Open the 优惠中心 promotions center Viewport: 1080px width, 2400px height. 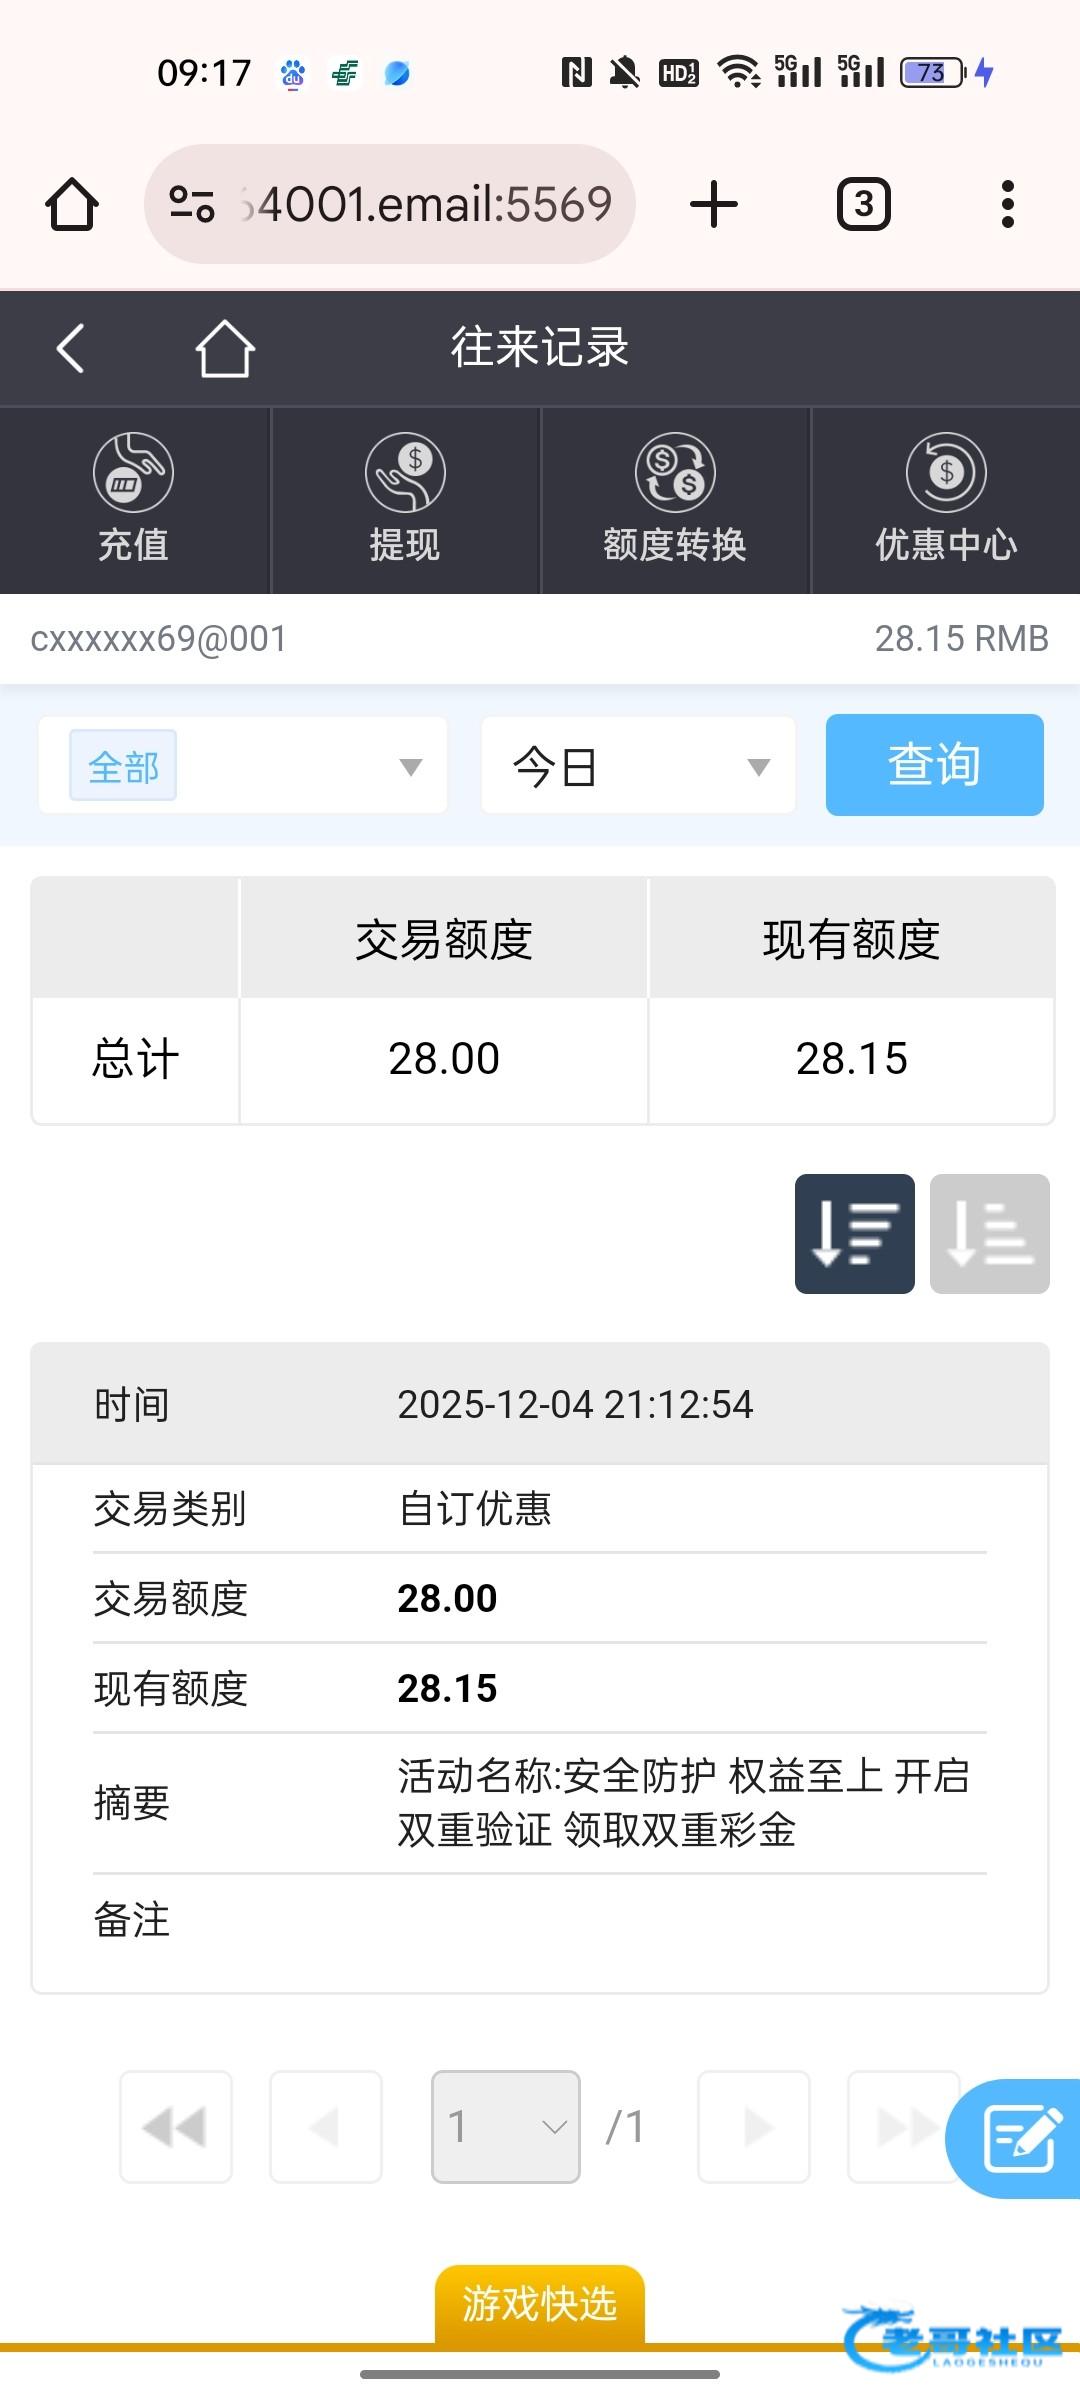click(946, 499)
